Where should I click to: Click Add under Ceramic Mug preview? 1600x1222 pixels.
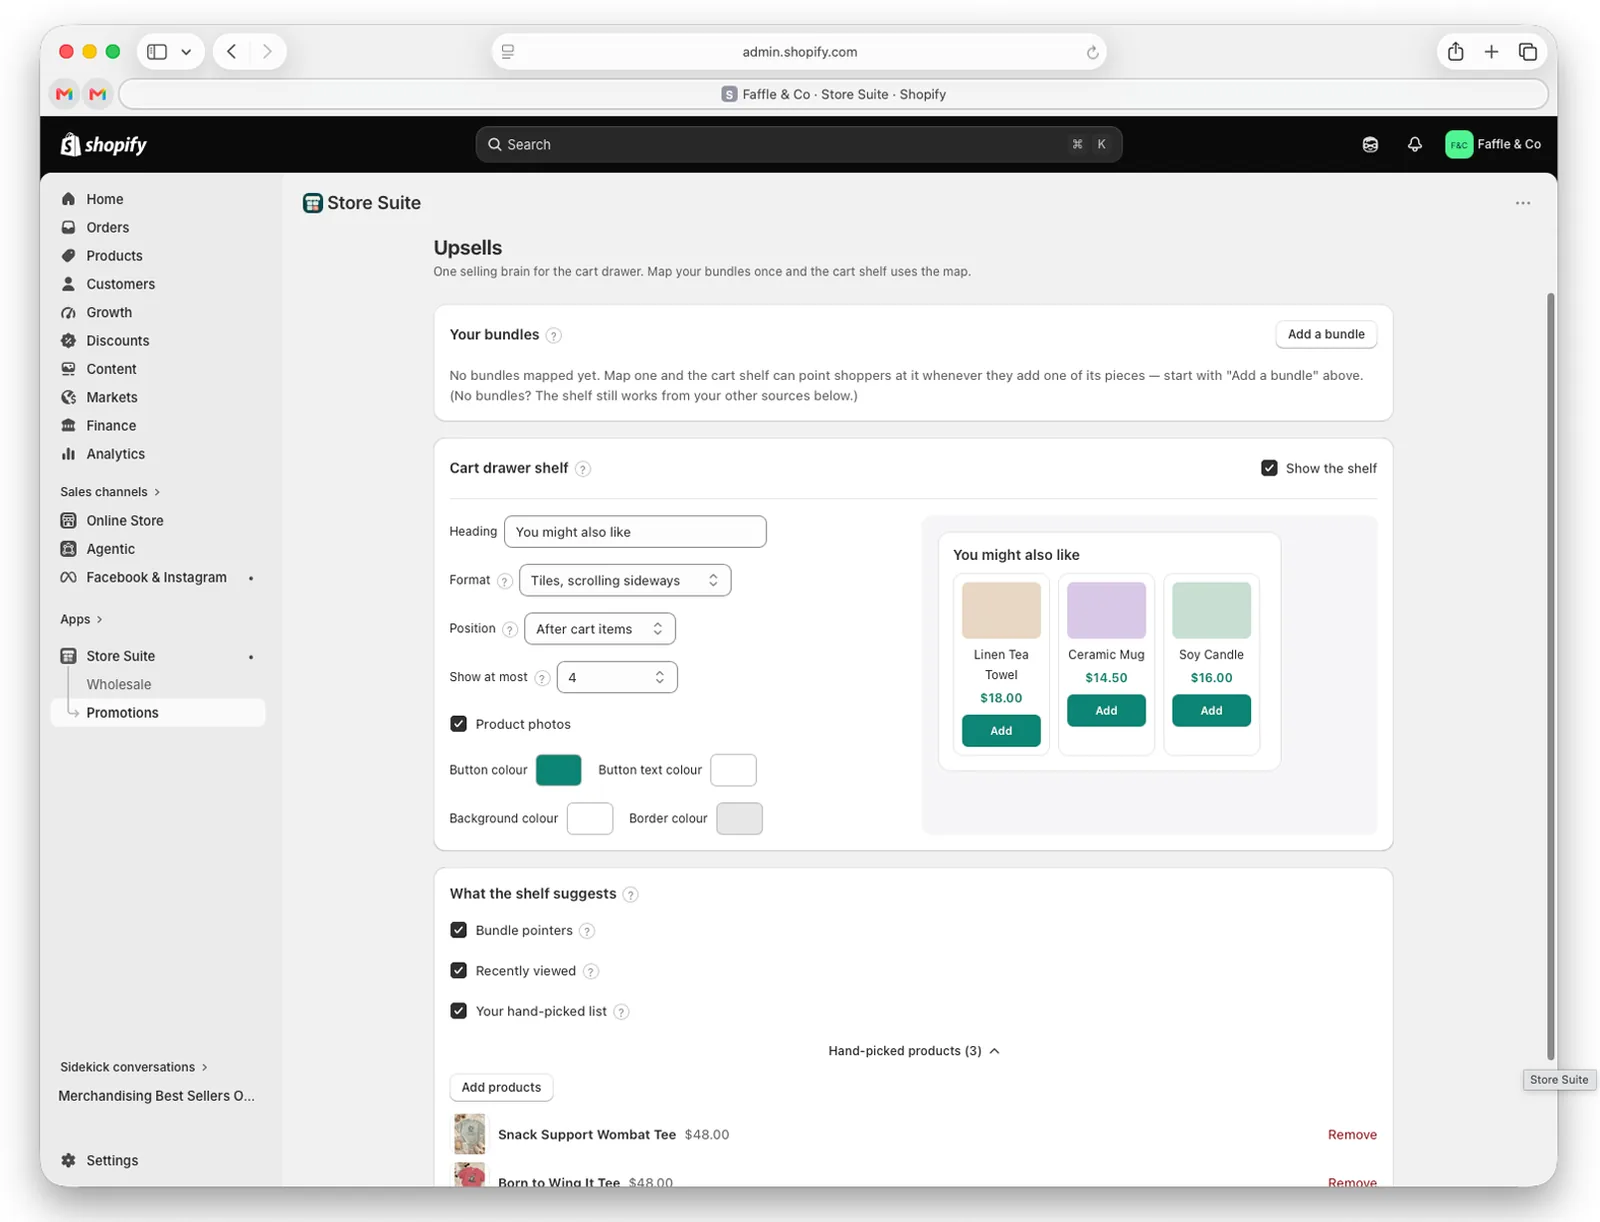[x=1106, y=711]
